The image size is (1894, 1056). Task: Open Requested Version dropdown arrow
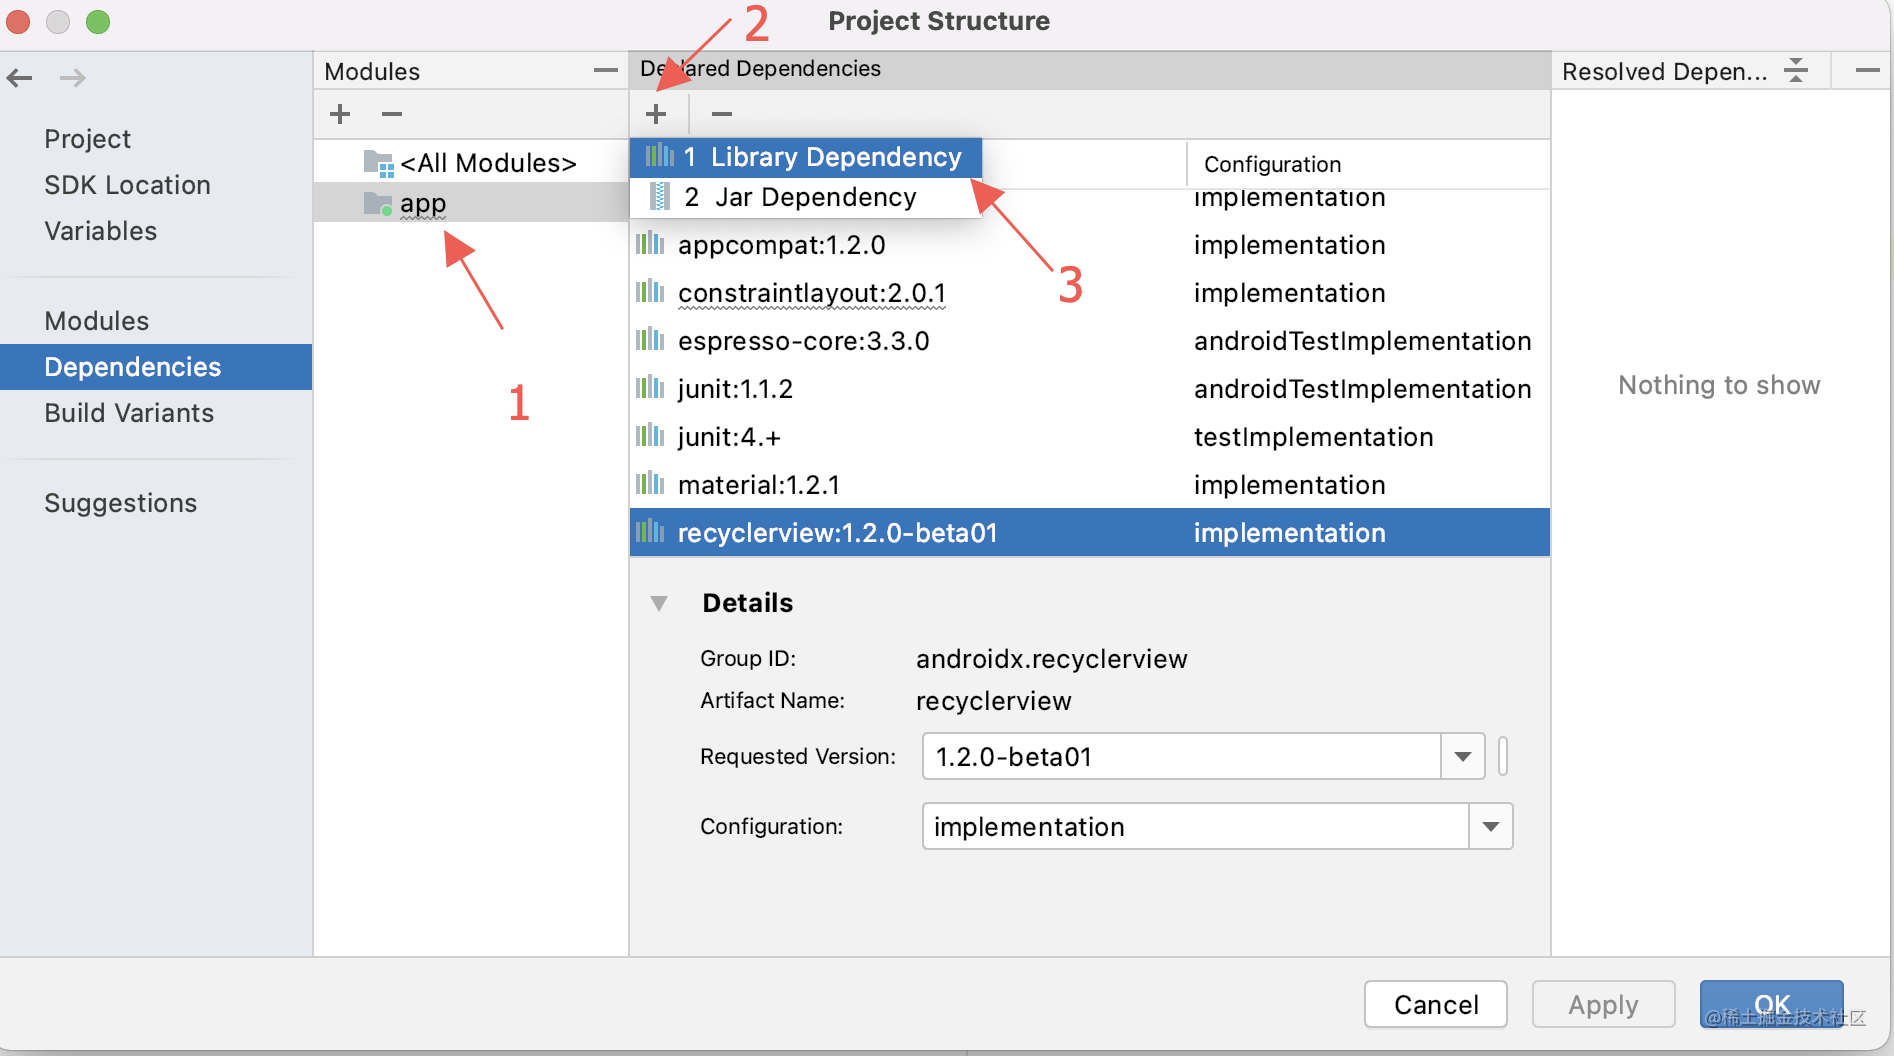(1463, 756)
